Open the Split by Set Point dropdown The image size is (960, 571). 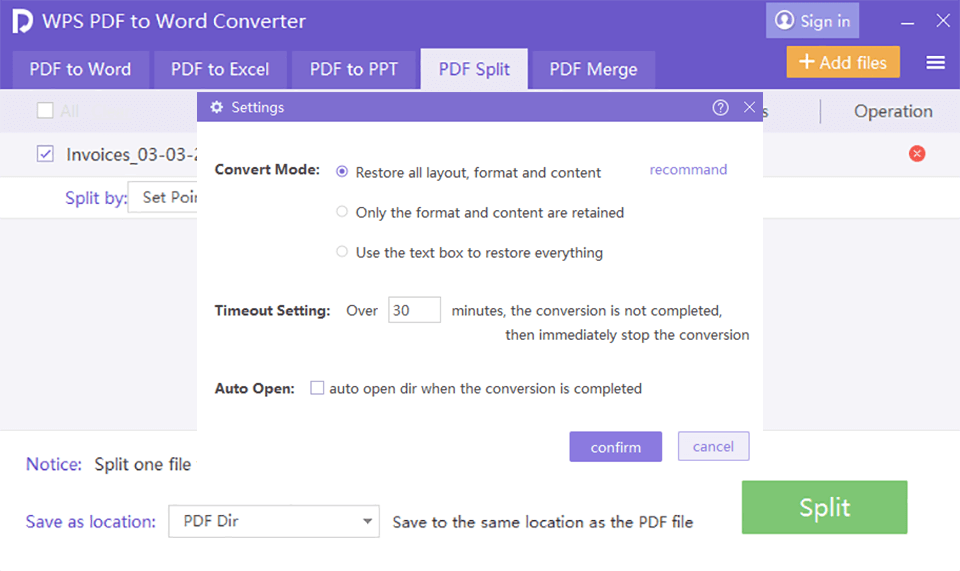(163, 197)
